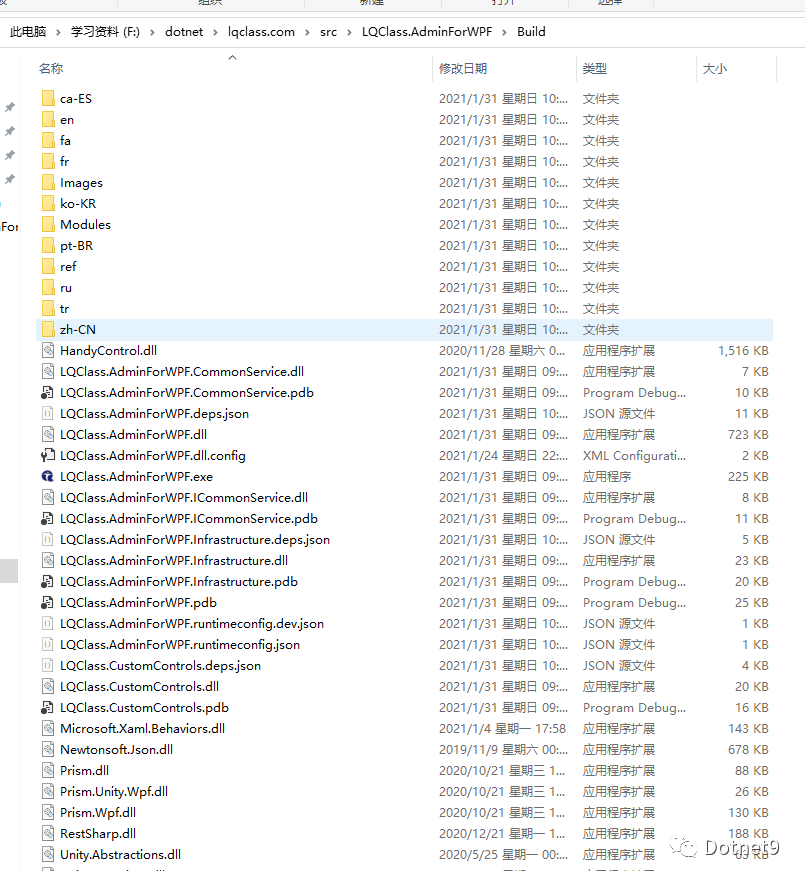The width and height of the screenshot is (805, 880).
Task: Sort by 名称 column header
Action: (51, 69)
